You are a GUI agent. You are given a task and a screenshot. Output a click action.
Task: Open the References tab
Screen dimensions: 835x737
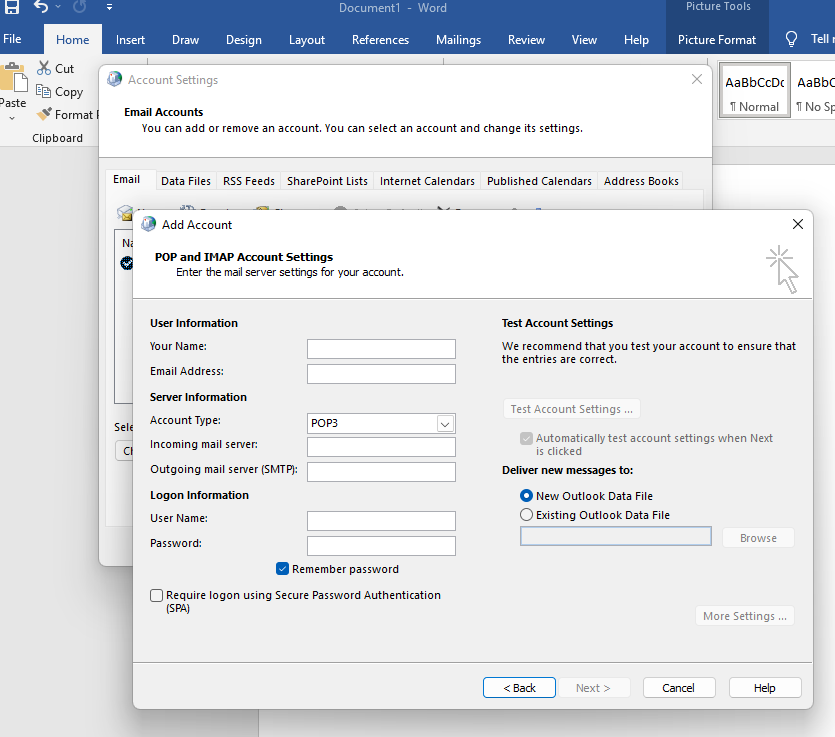coord(380,40)
